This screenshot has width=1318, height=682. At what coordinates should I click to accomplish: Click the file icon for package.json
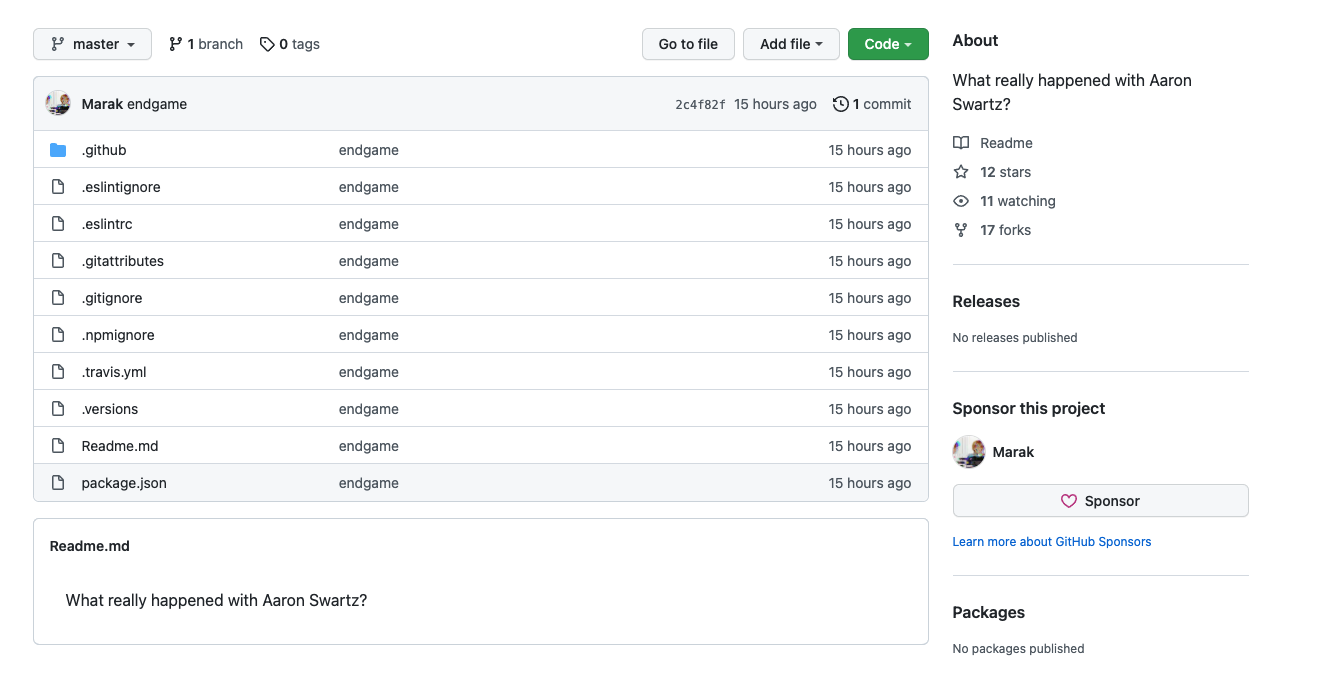click(x=58, y=483)
